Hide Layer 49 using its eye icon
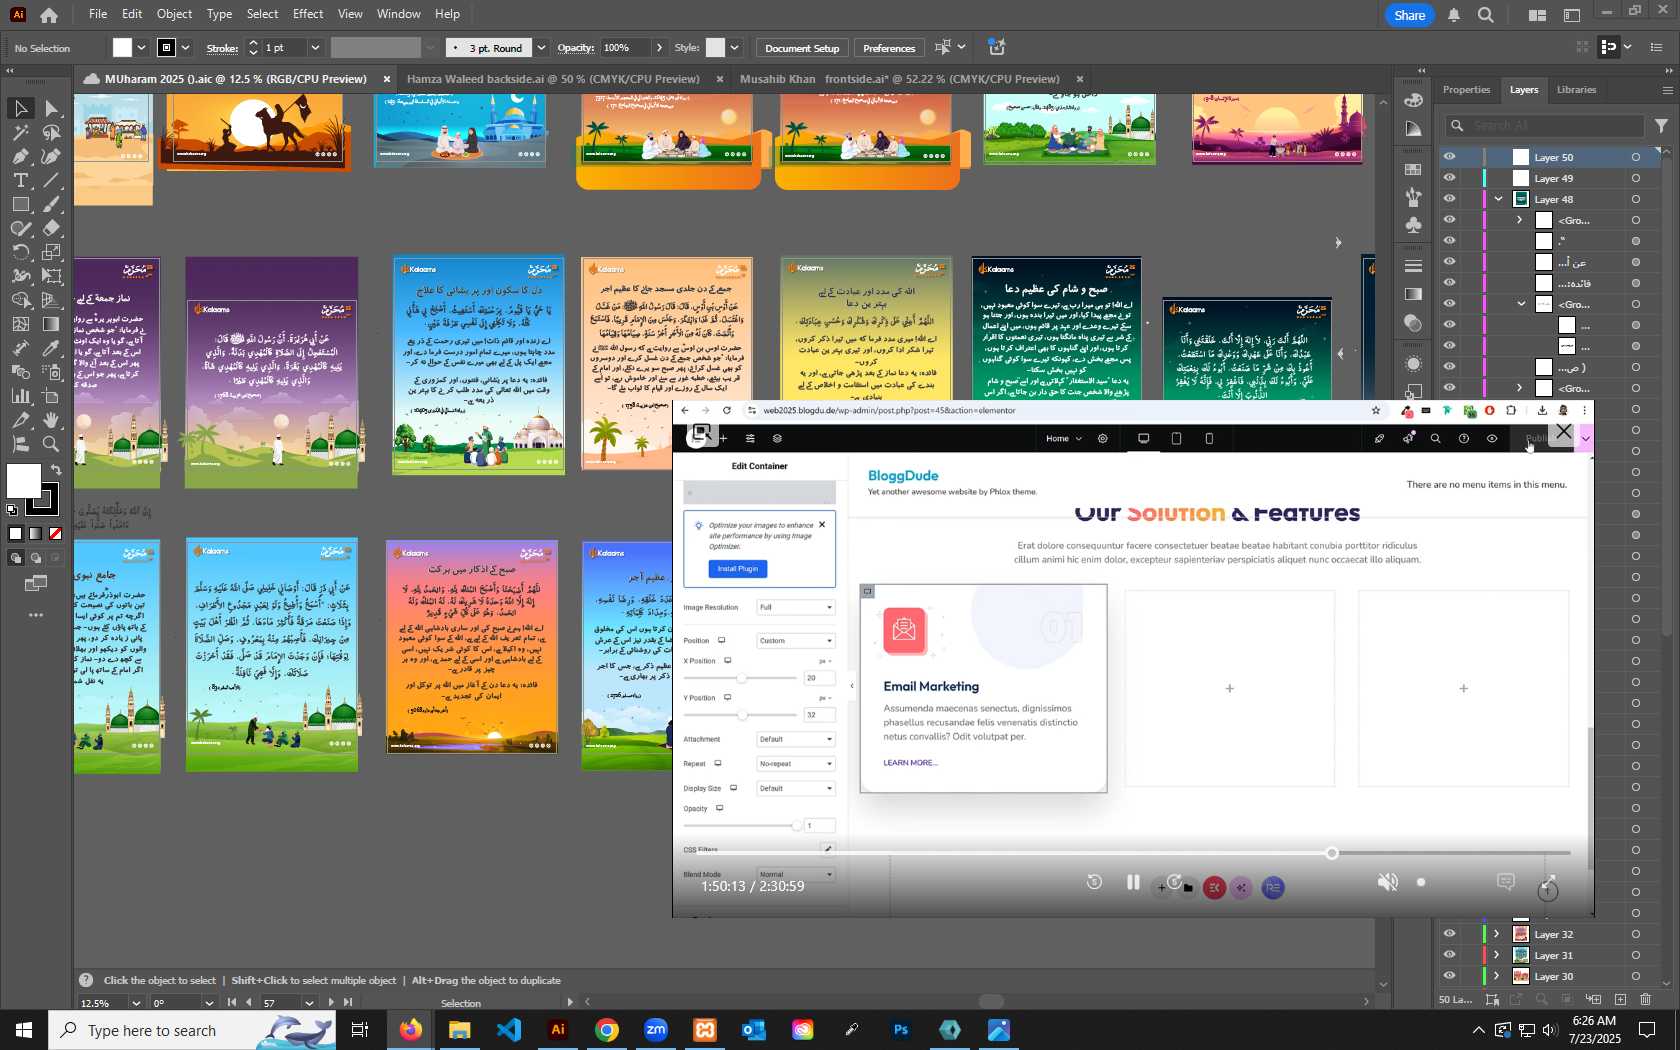This screenshot has height=1050, width=1680. click(1449, 178)
